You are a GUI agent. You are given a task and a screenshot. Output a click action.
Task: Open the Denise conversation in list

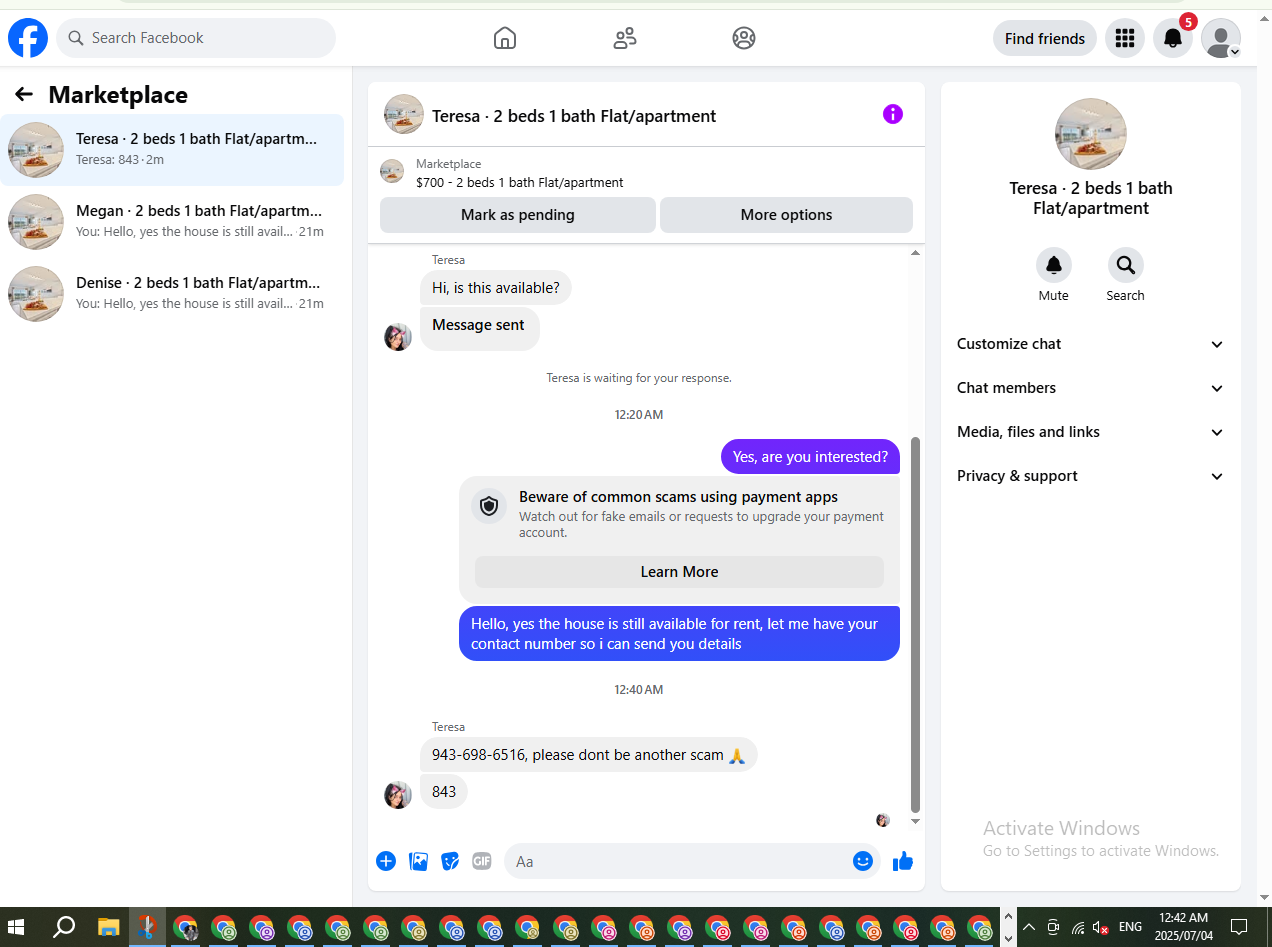(x=172, y=294)
